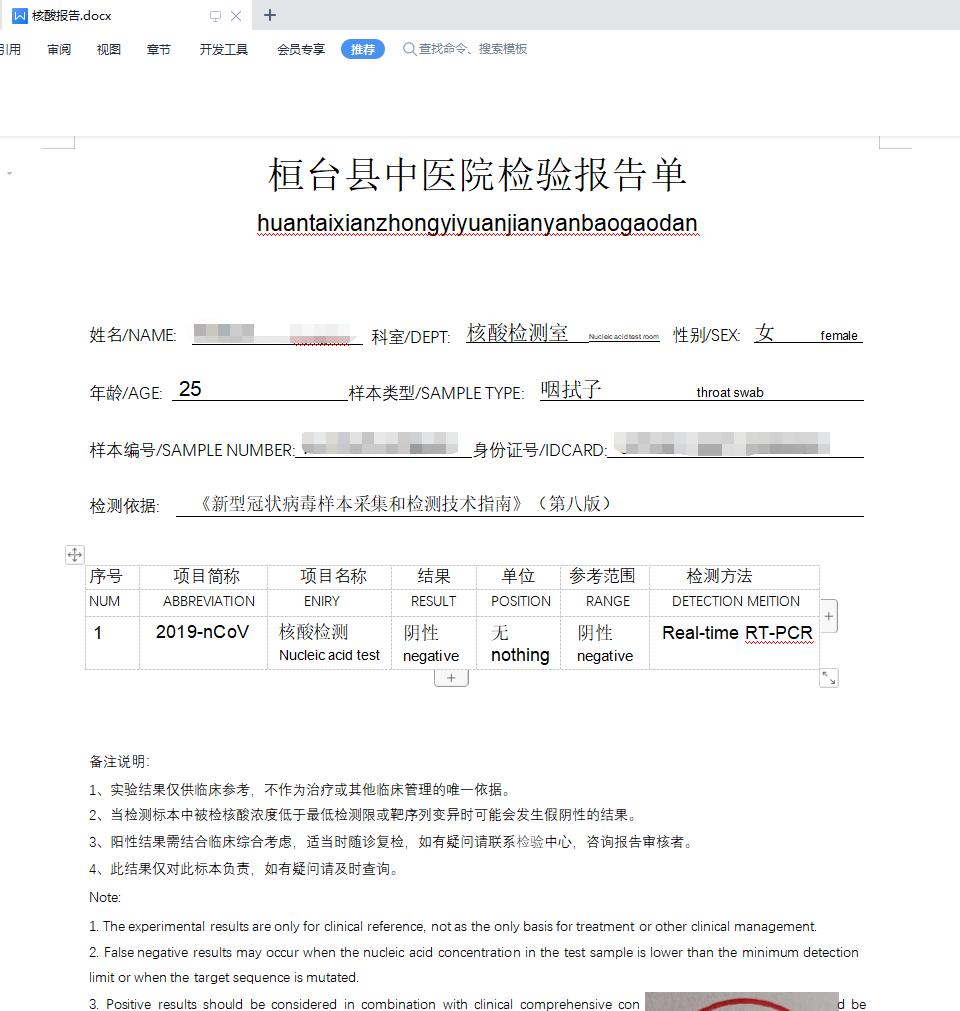Click the small monitor icon beside the tab title
This screenshot has width=960, height=1011.
(x=213, y=17)
